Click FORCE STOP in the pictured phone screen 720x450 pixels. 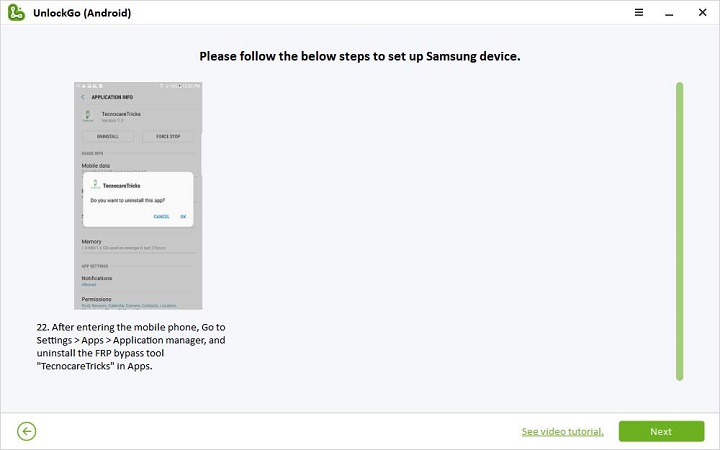(168, 136)
